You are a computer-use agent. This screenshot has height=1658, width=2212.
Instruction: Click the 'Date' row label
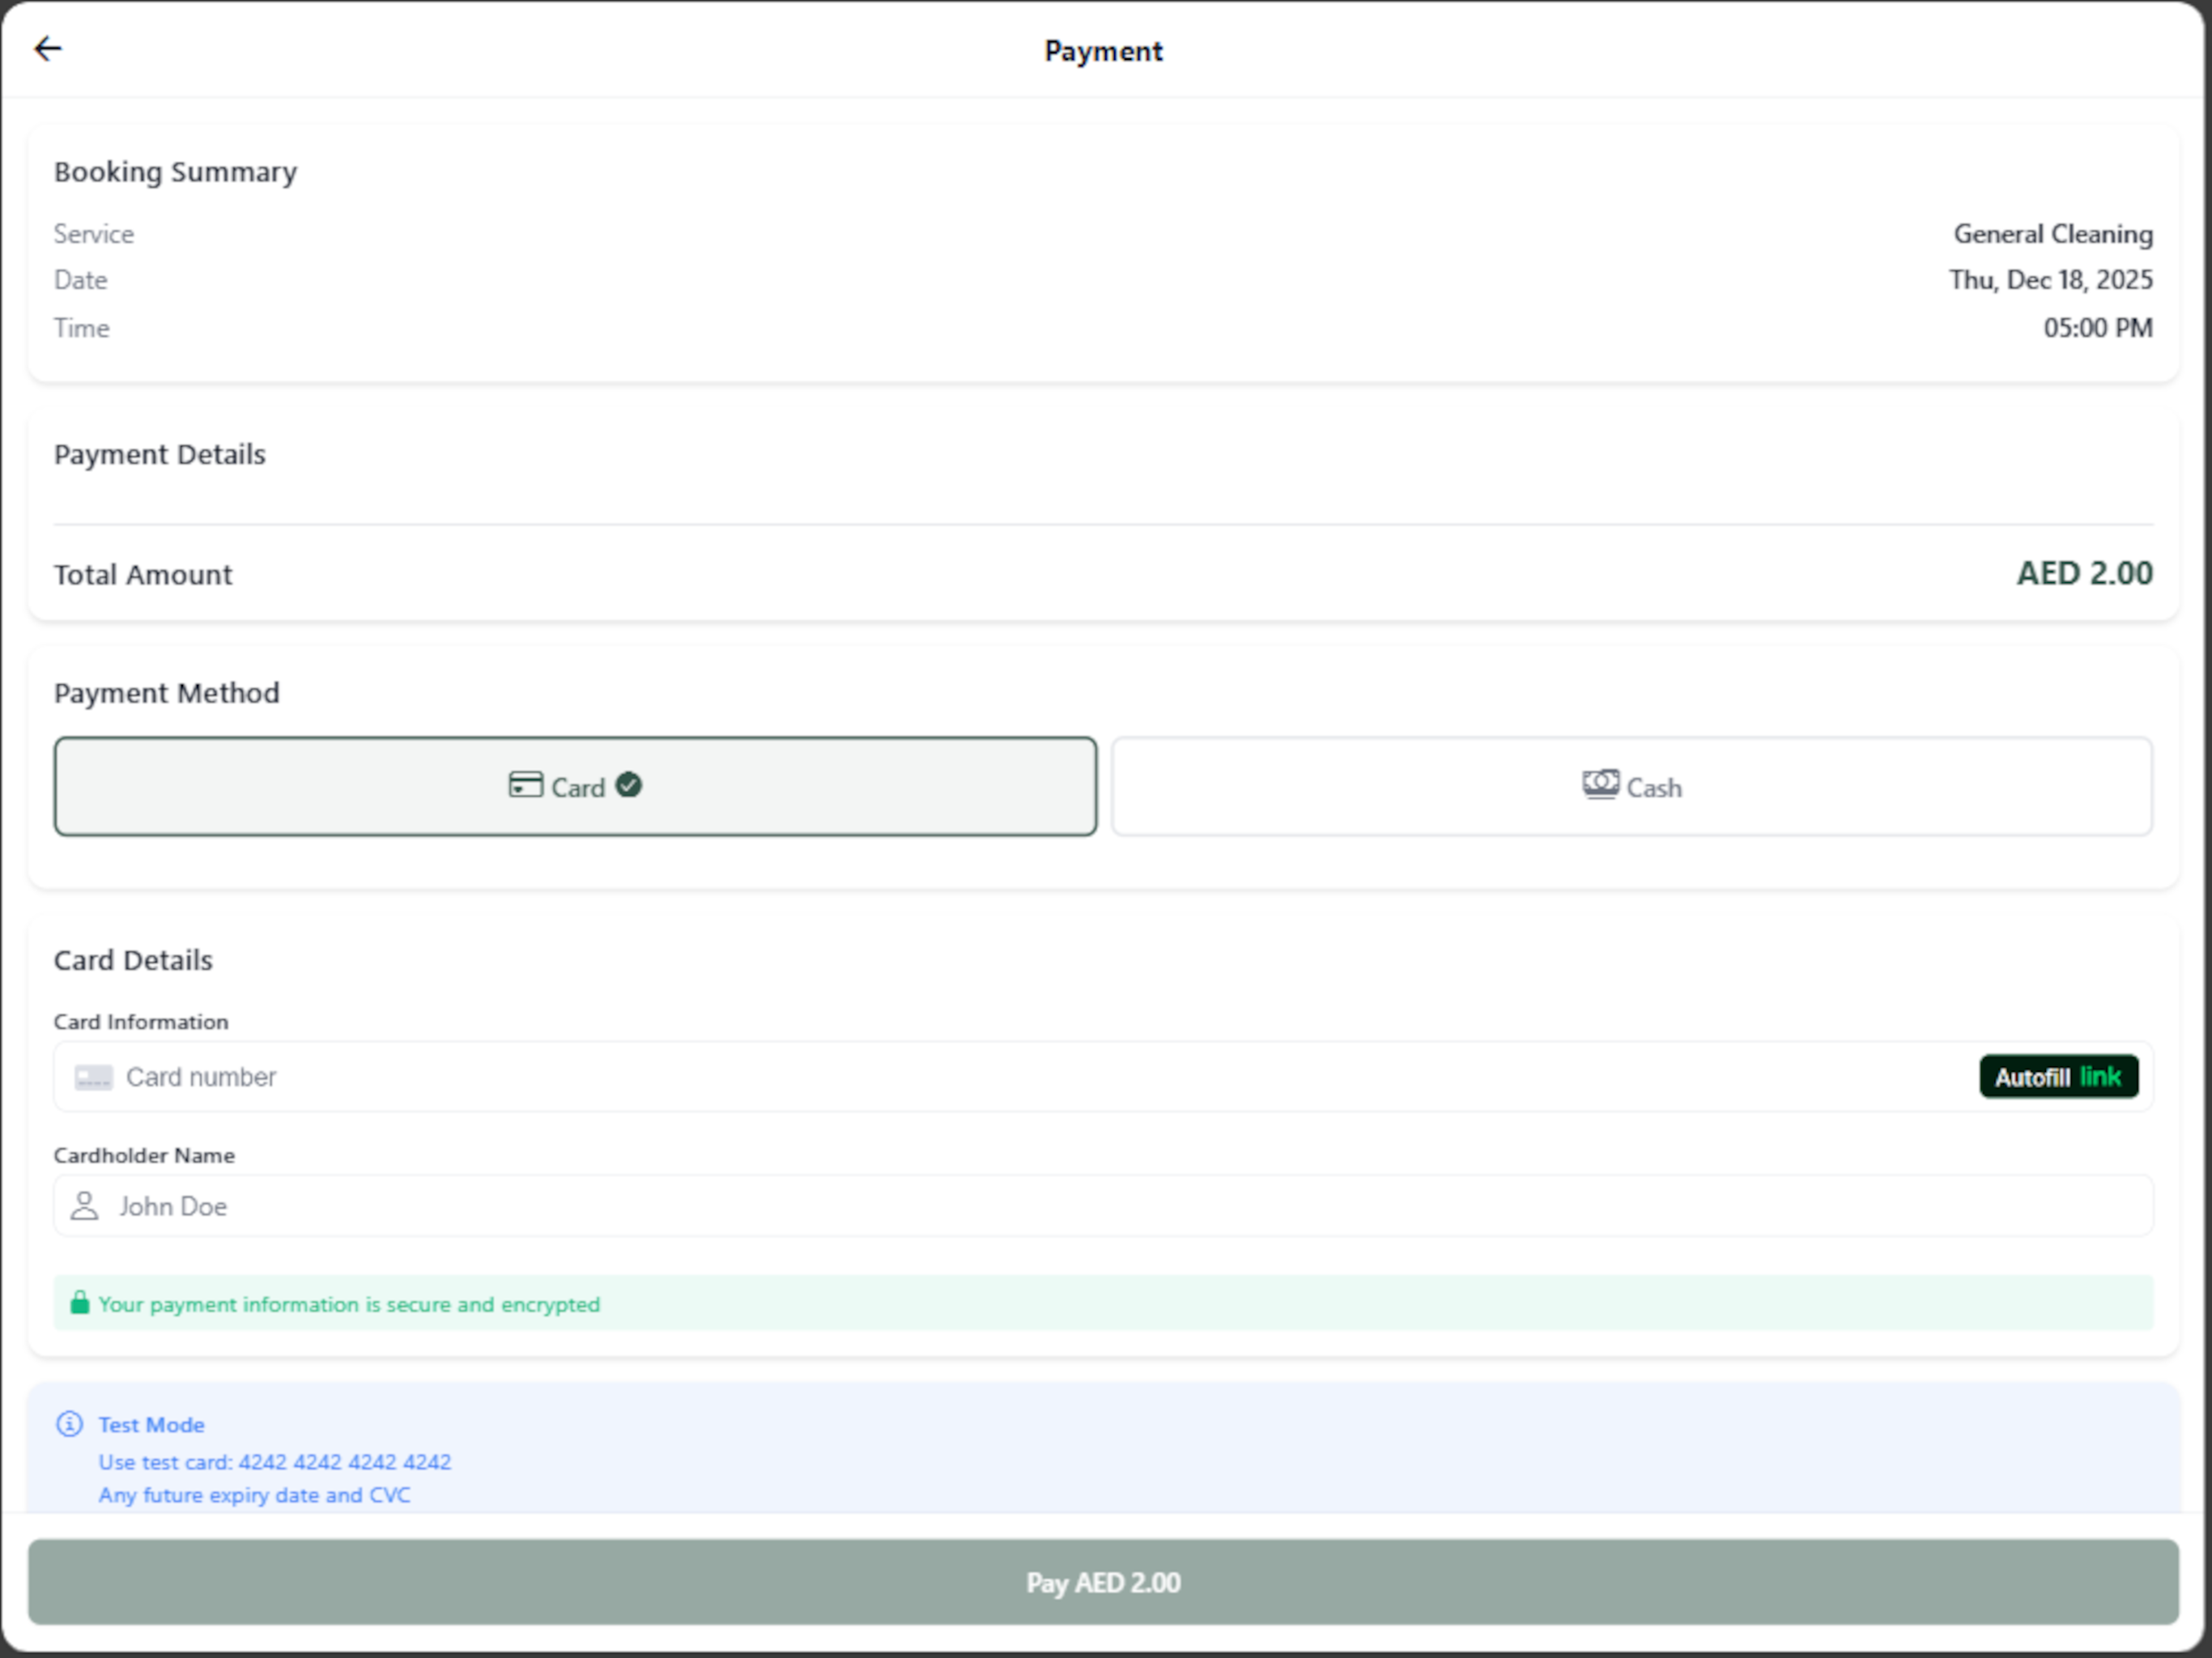click(x=80, y=280)
